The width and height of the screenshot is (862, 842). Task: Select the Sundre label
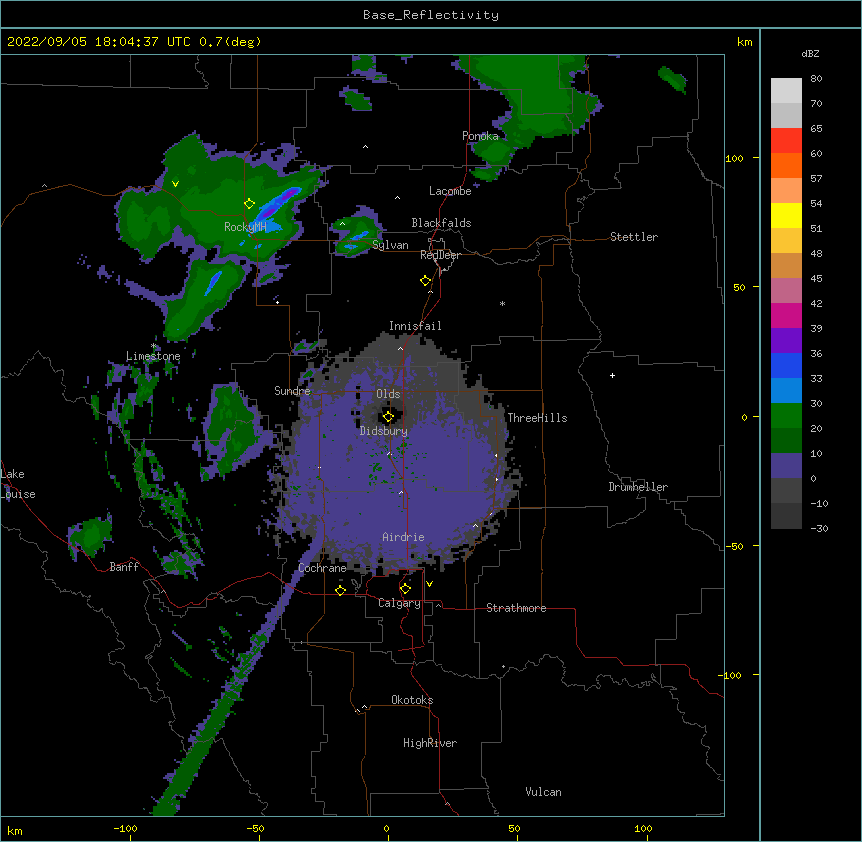pos(292,391)
